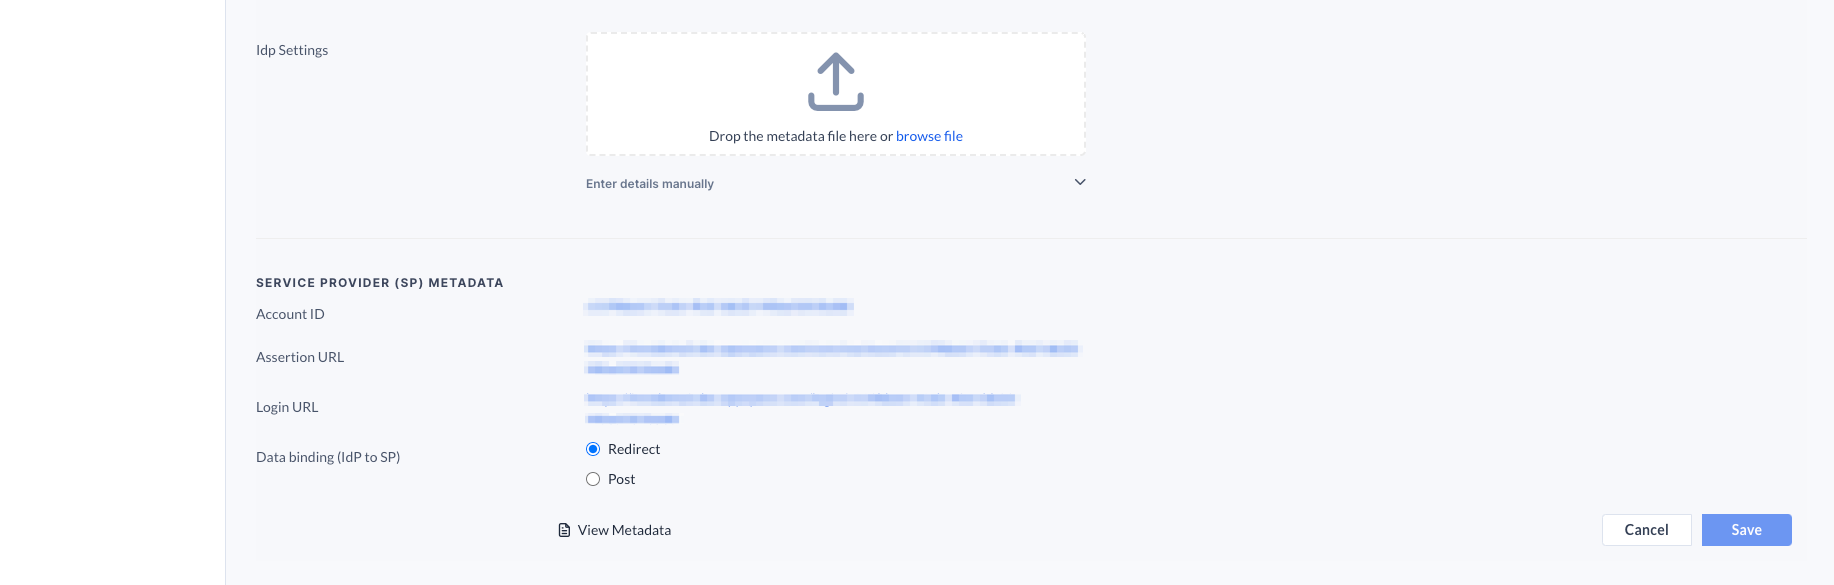Viewport: 1834px width, 585px height.
Task: Click the metadata file drop zone
Action: pyautogui.click(x=836, y=94)
